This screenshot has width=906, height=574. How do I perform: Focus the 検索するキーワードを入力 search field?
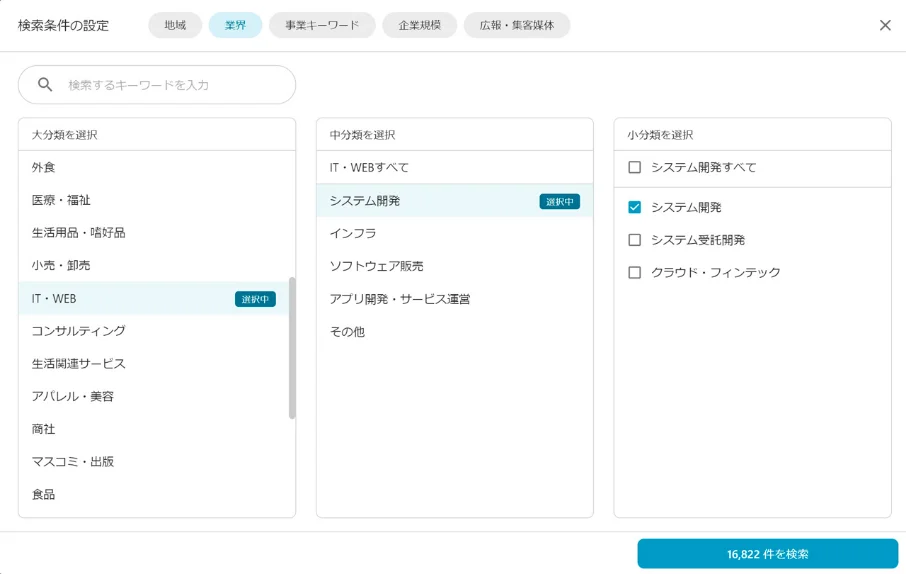pyautogui.click(x=157, y=85)
